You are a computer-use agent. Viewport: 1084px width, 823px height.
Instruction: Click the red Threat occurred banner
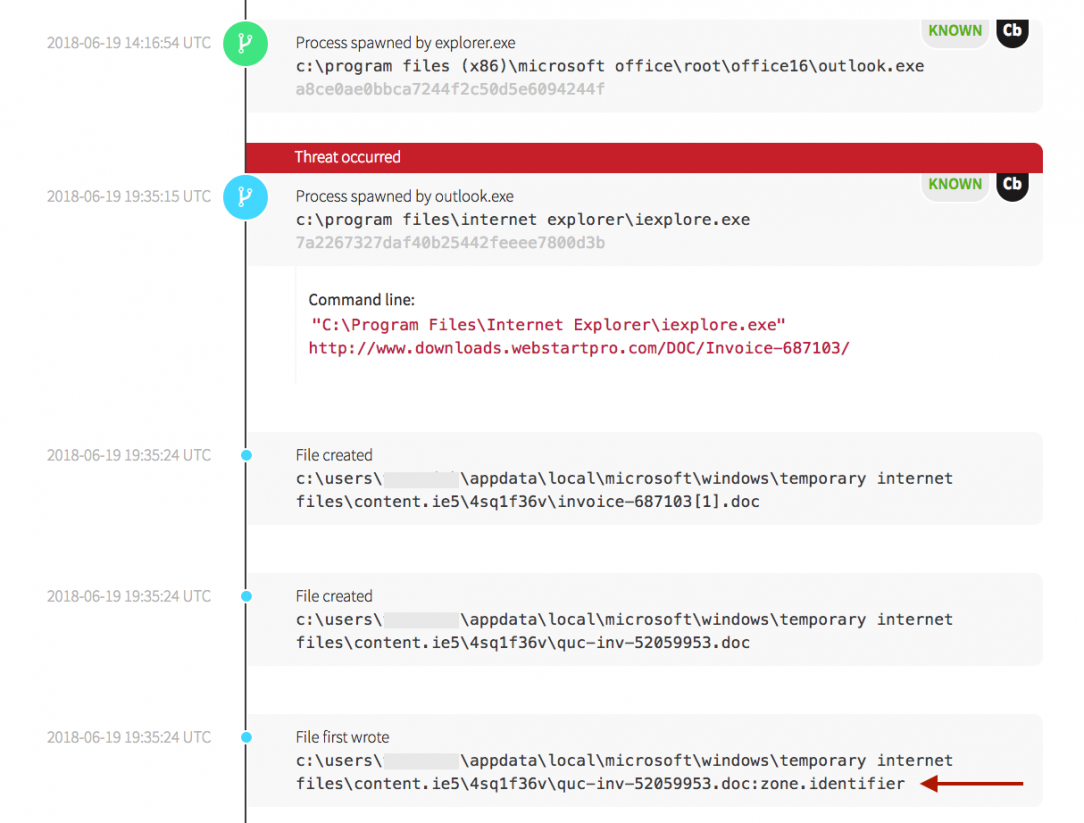pos(644,158)
